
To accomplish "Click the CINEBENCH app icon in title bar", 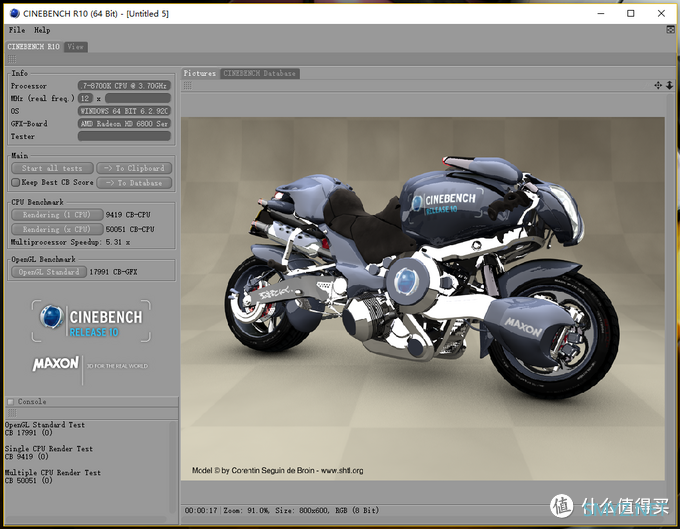I will click(15, 13).
